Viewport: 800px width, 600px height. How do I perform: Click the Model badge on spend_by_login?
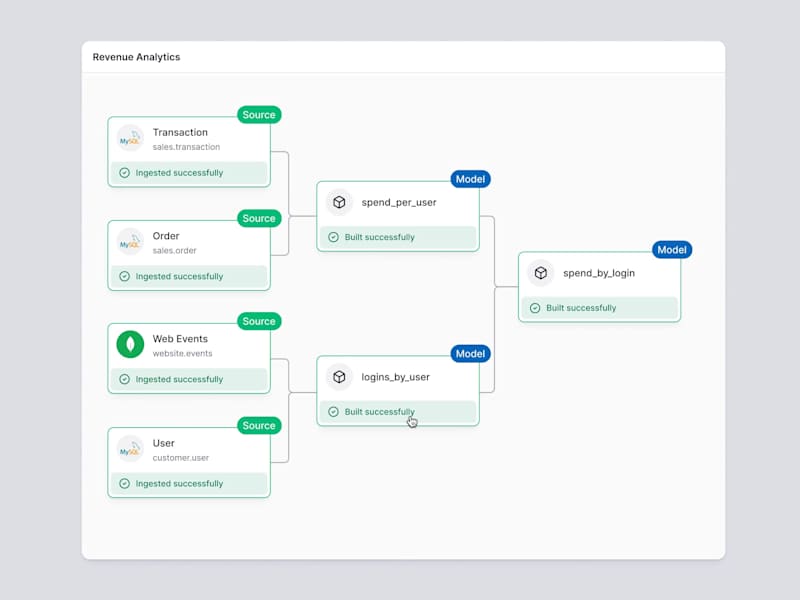[672, 250]
